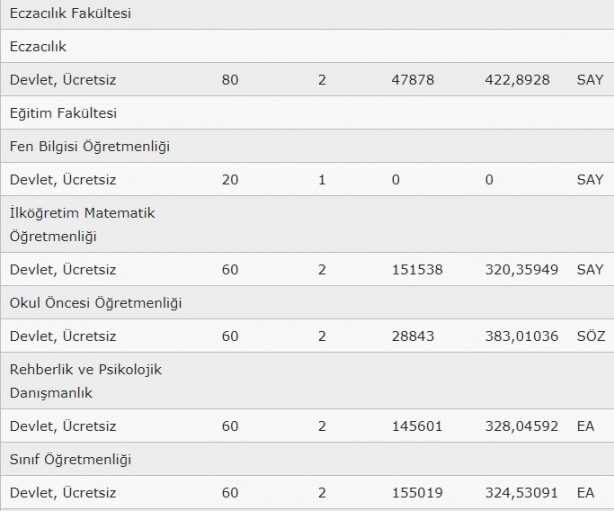Click the quota value 20

230,180
